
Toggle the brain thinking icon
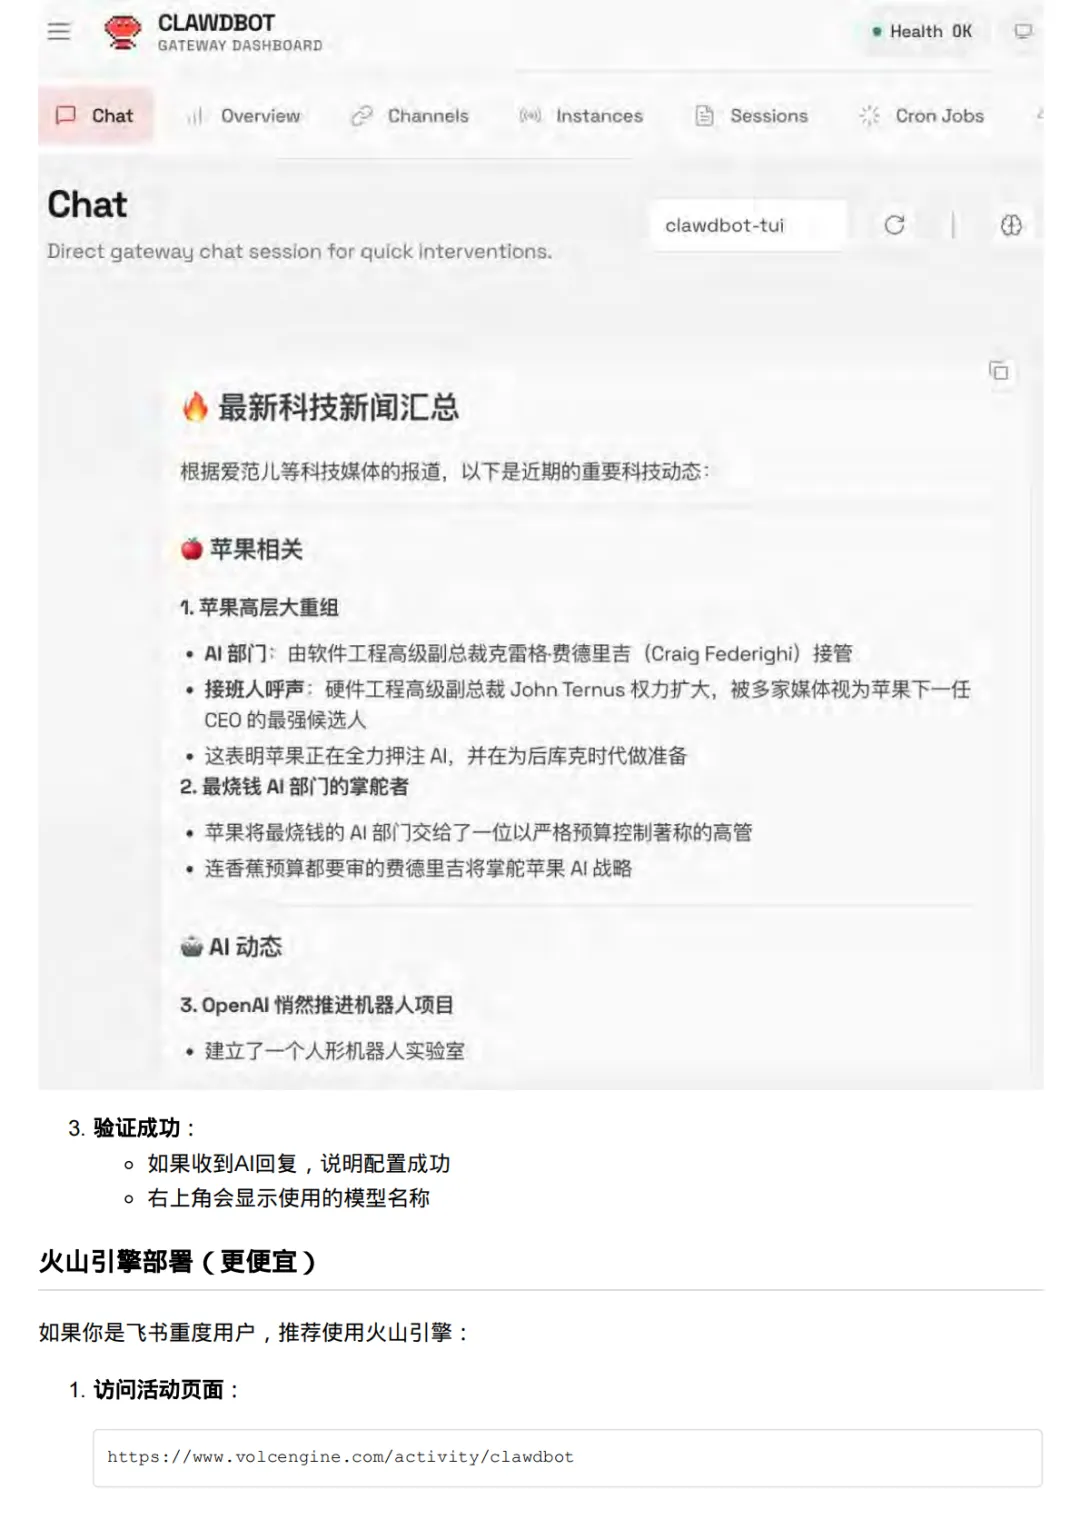pos(1011,225)
